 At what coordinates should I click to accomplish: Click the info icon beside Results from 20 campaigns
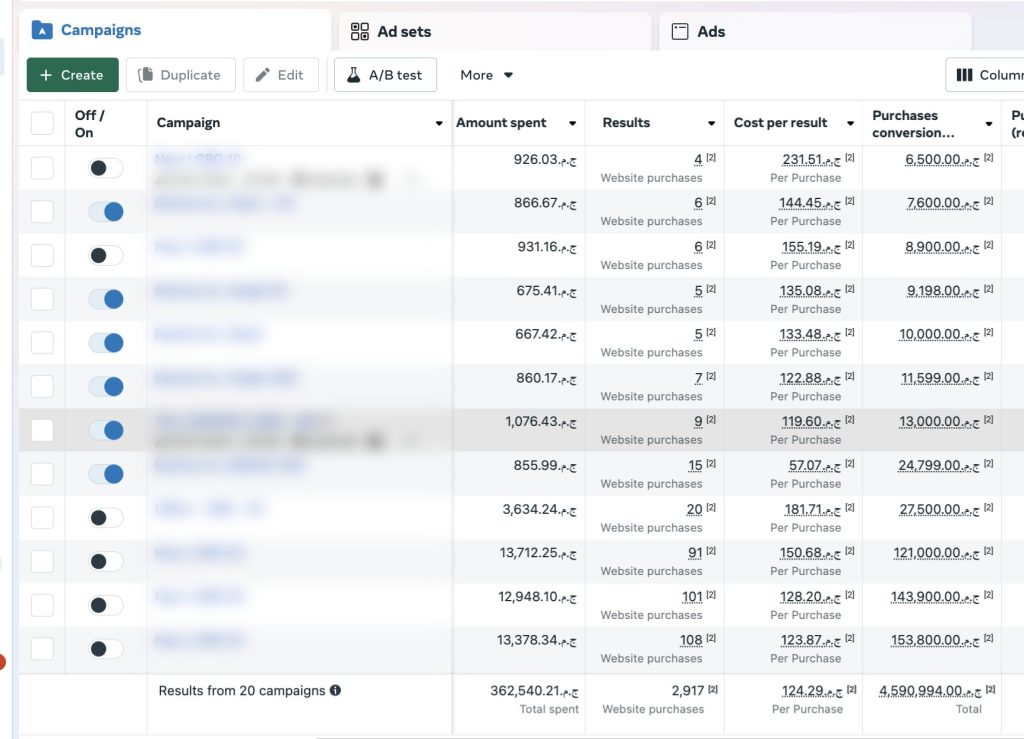coord(336,690)
